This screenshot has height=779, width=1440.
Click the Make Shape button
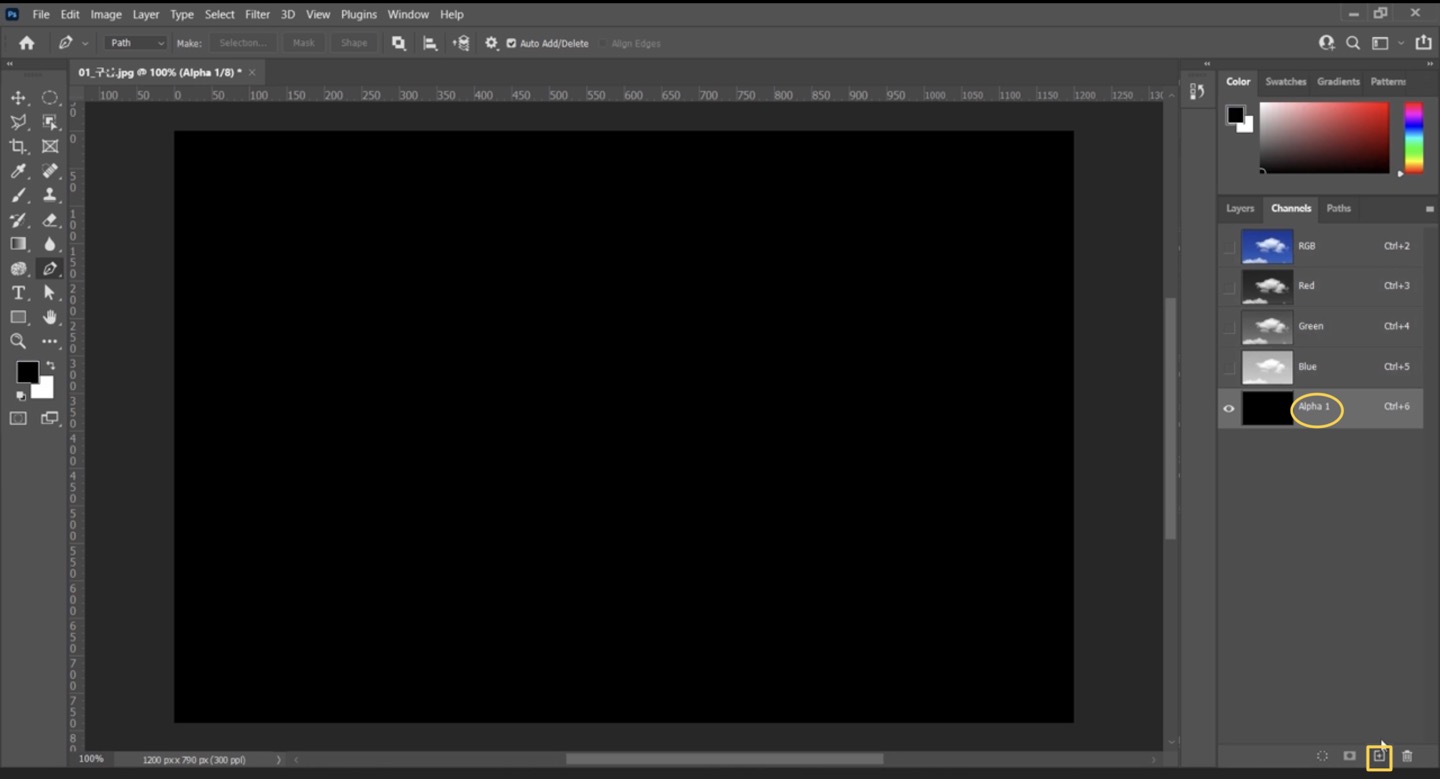(x=354, y=43)
